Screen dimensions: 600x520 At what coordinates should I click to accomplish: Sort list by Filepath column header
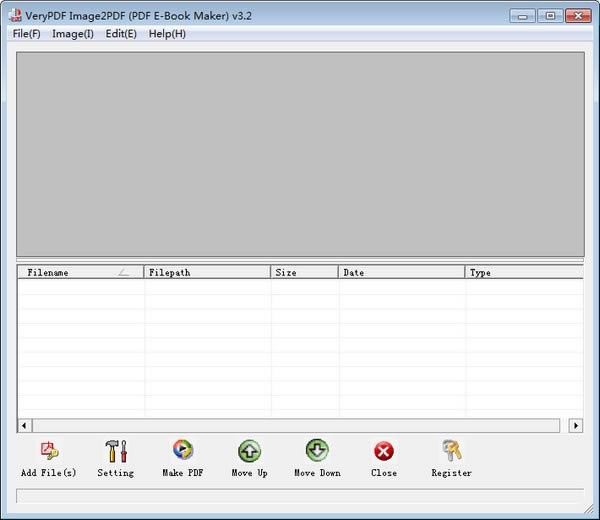207,272
